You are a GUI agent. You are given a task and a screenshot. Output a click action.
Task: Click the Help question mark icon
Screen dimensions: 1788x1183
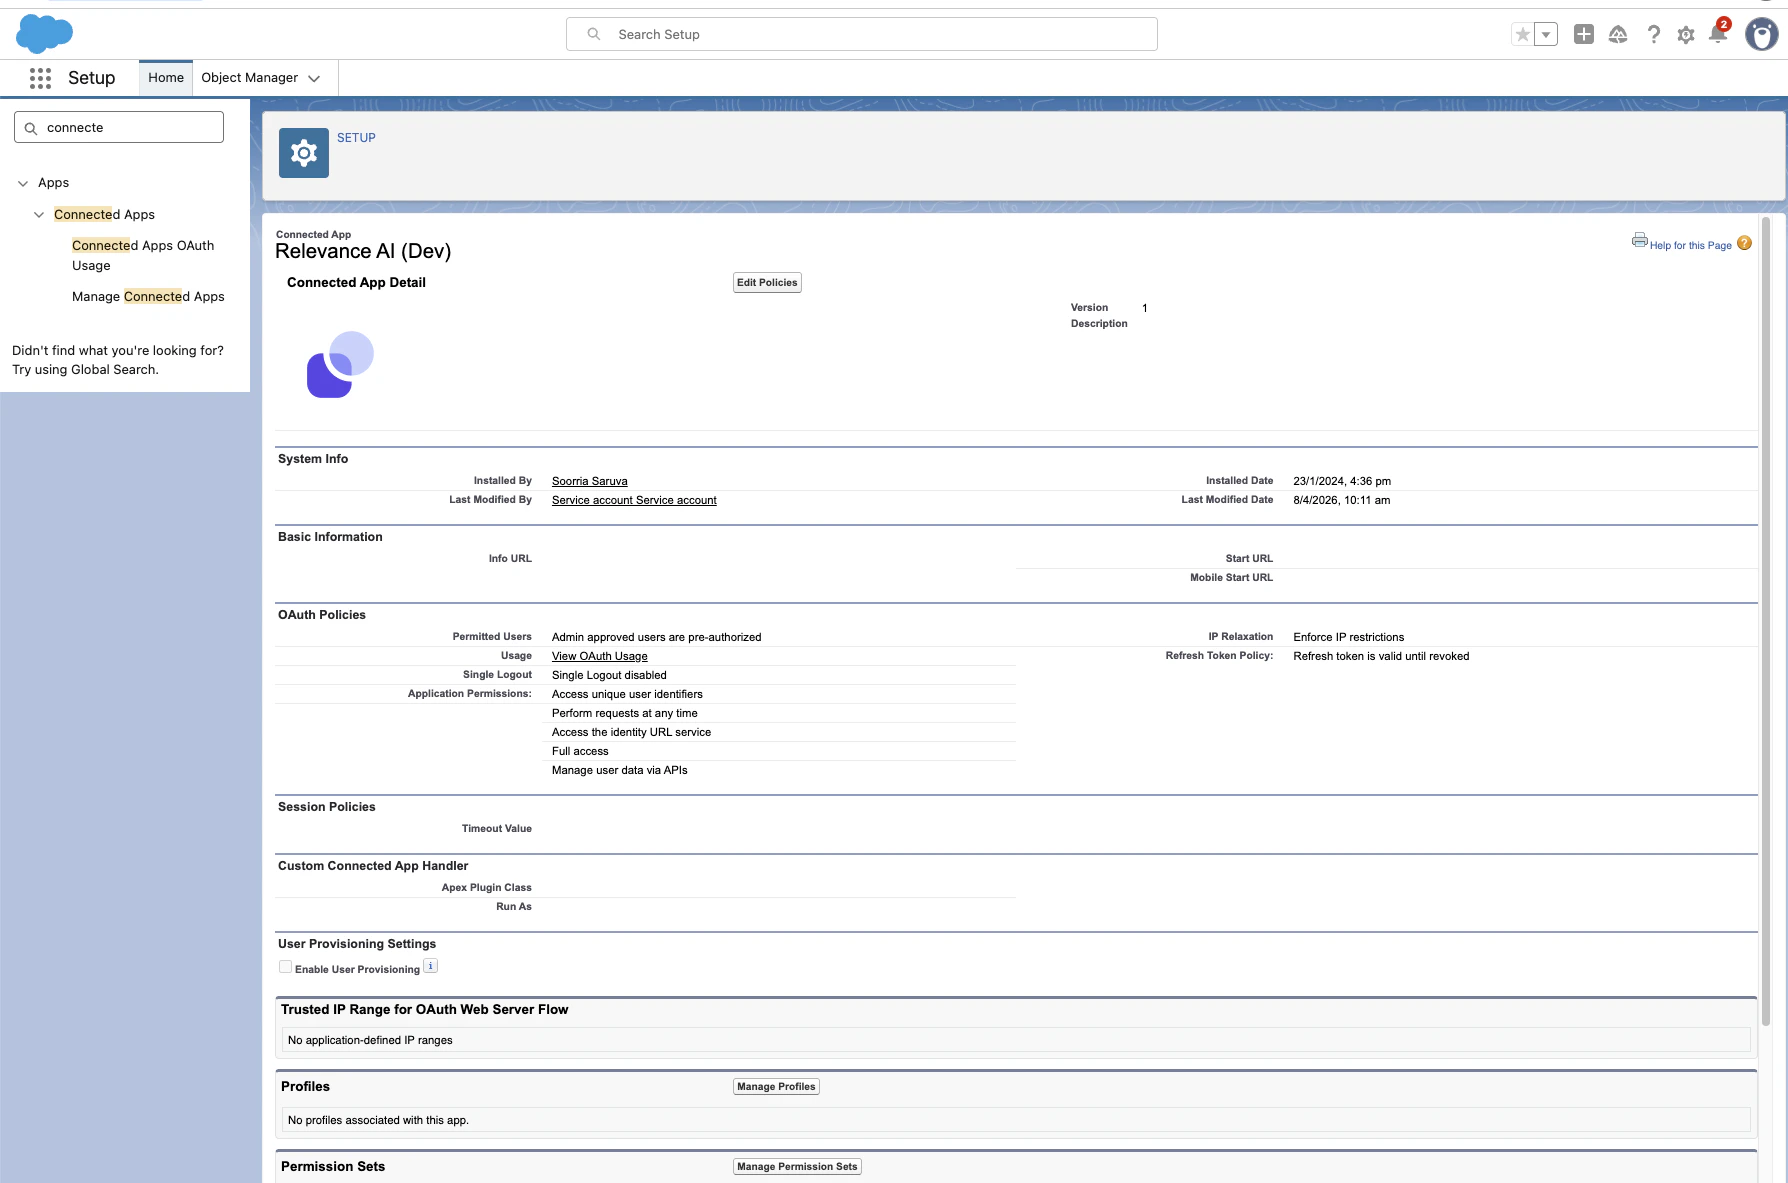tap(1652, 34)
